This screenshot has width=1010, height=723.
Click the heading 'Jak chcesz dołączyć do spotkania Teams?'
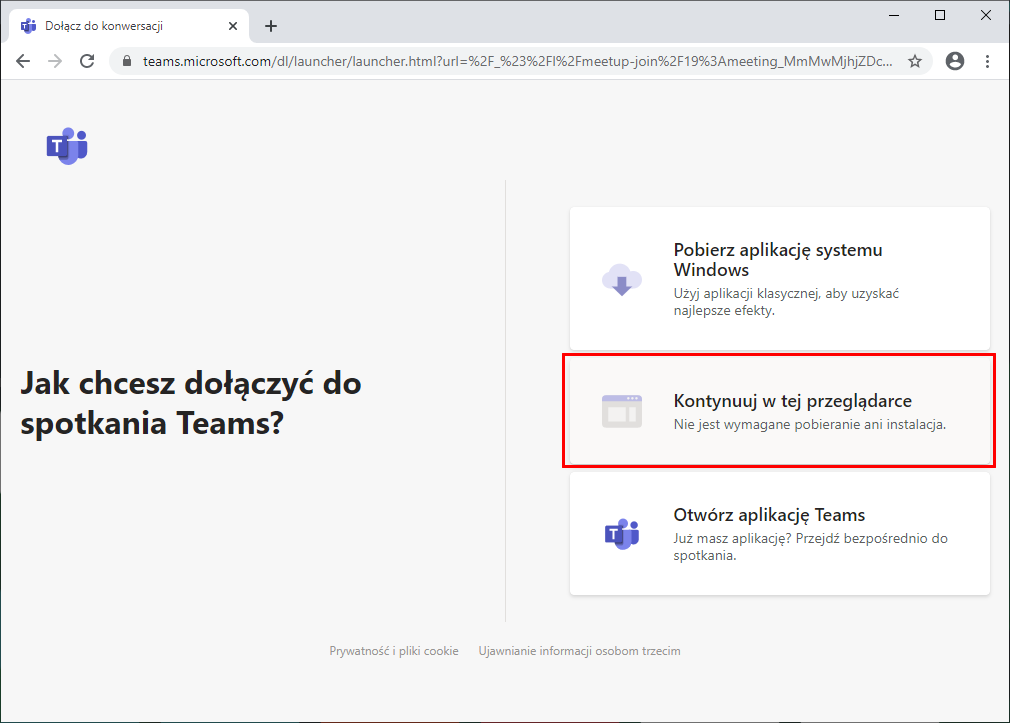point(191,403)
